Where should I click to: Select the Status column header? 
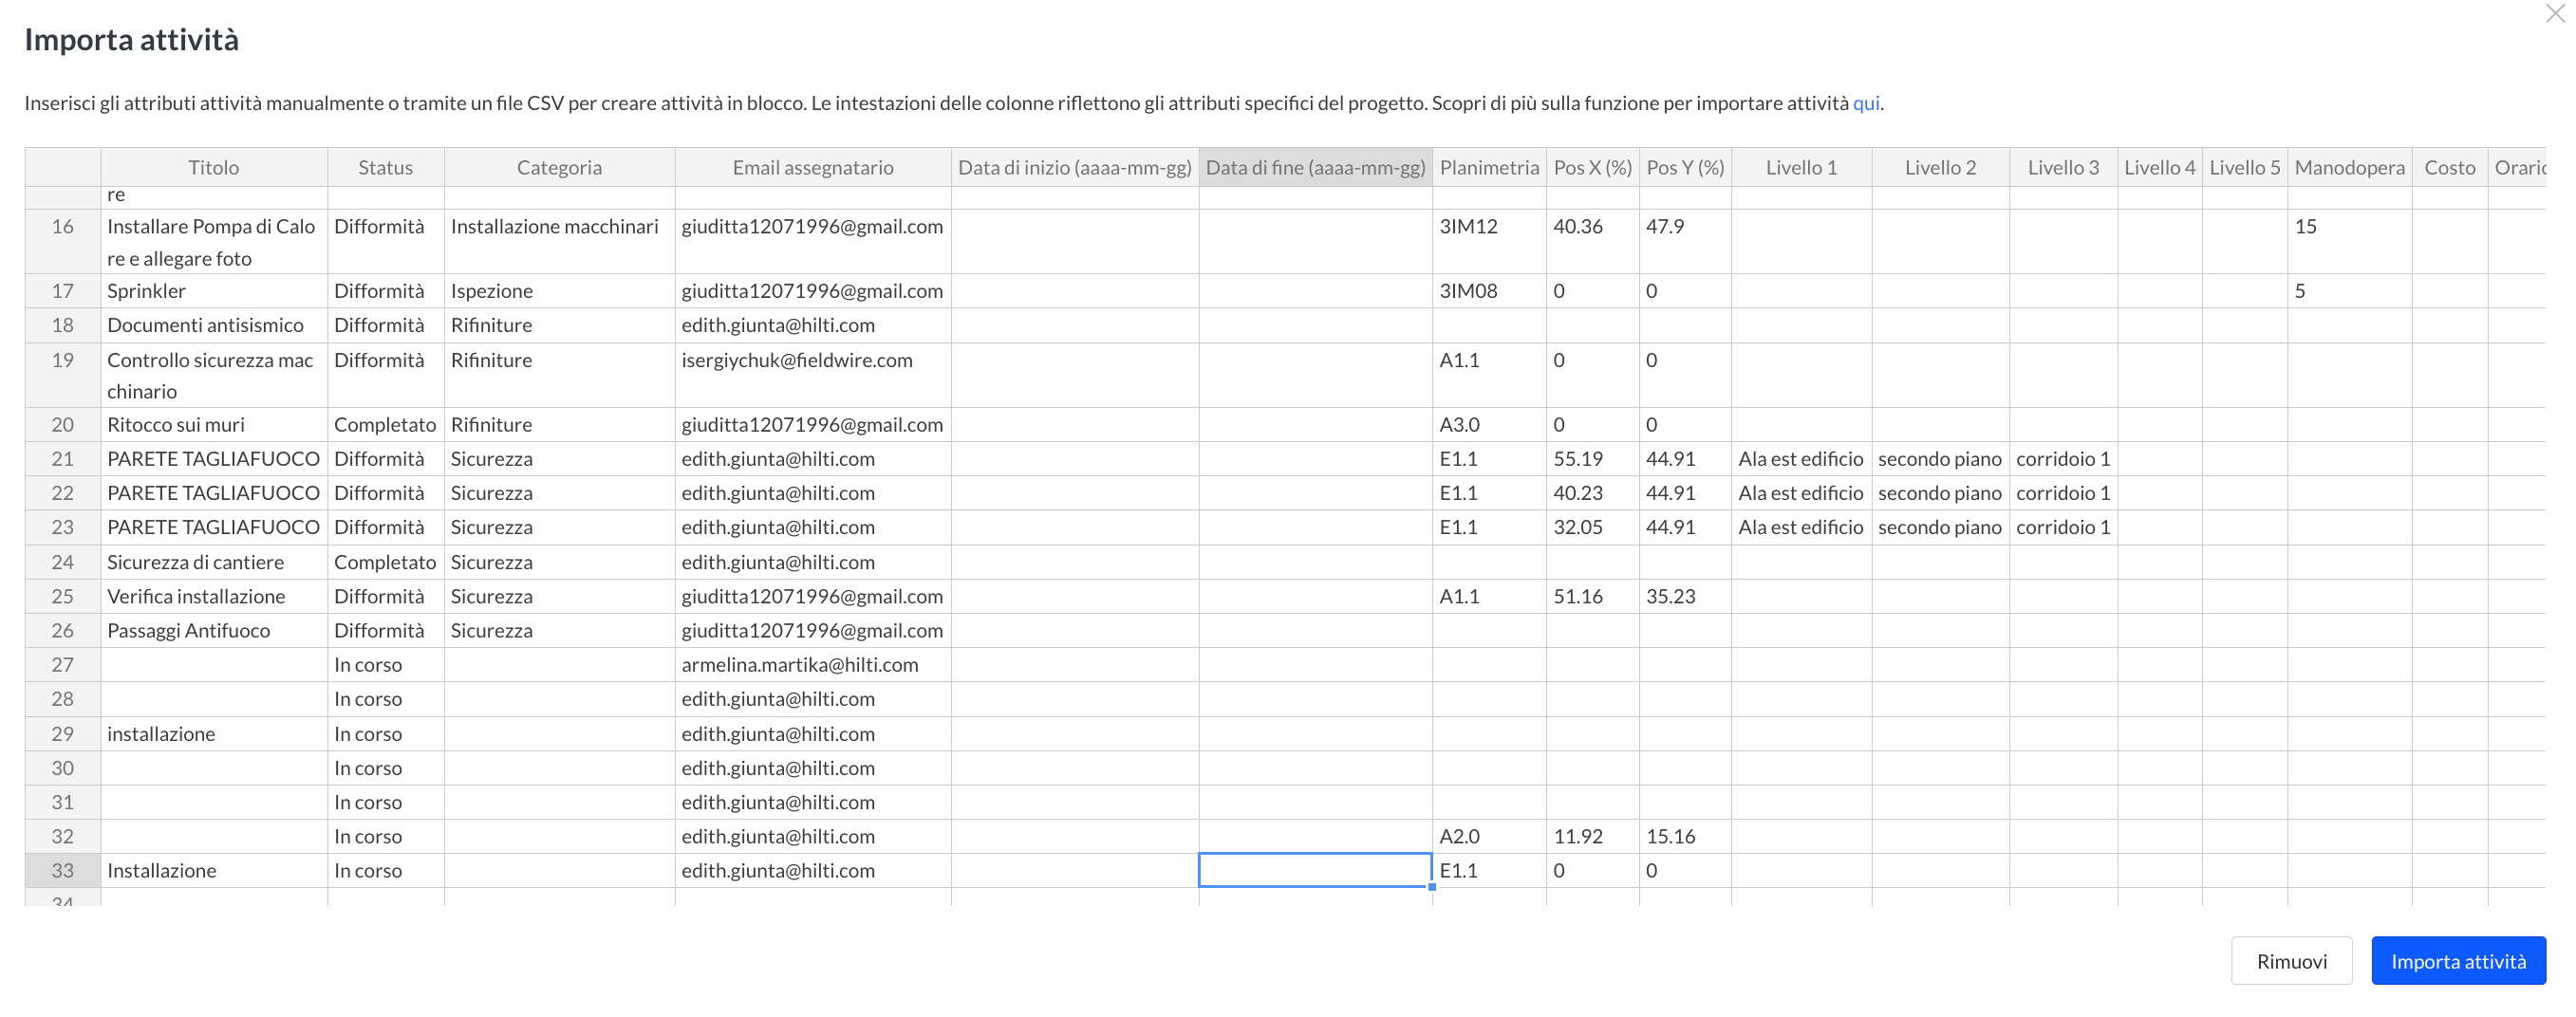pyautogui.click(x=386, y=167)
